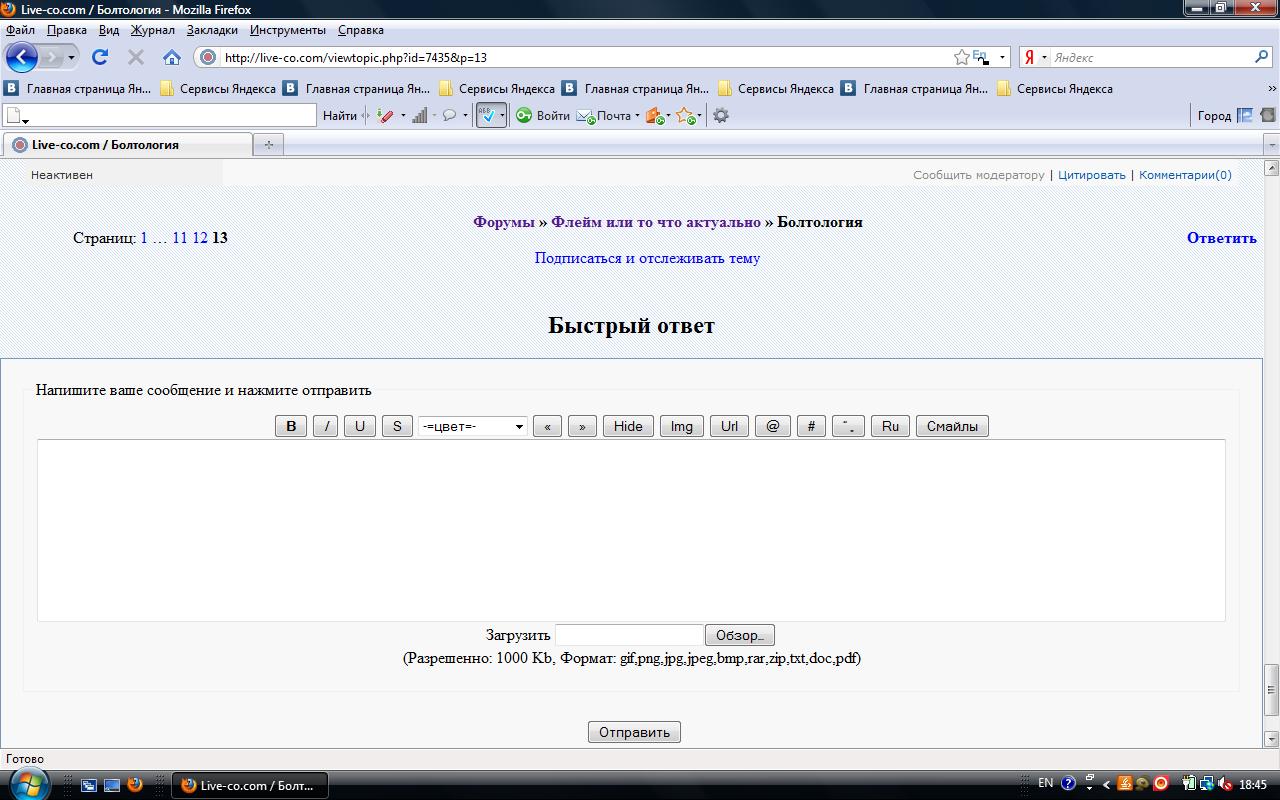Click the Windows Start orb
Screen dimensions: 1280x800
coord(27,784)
